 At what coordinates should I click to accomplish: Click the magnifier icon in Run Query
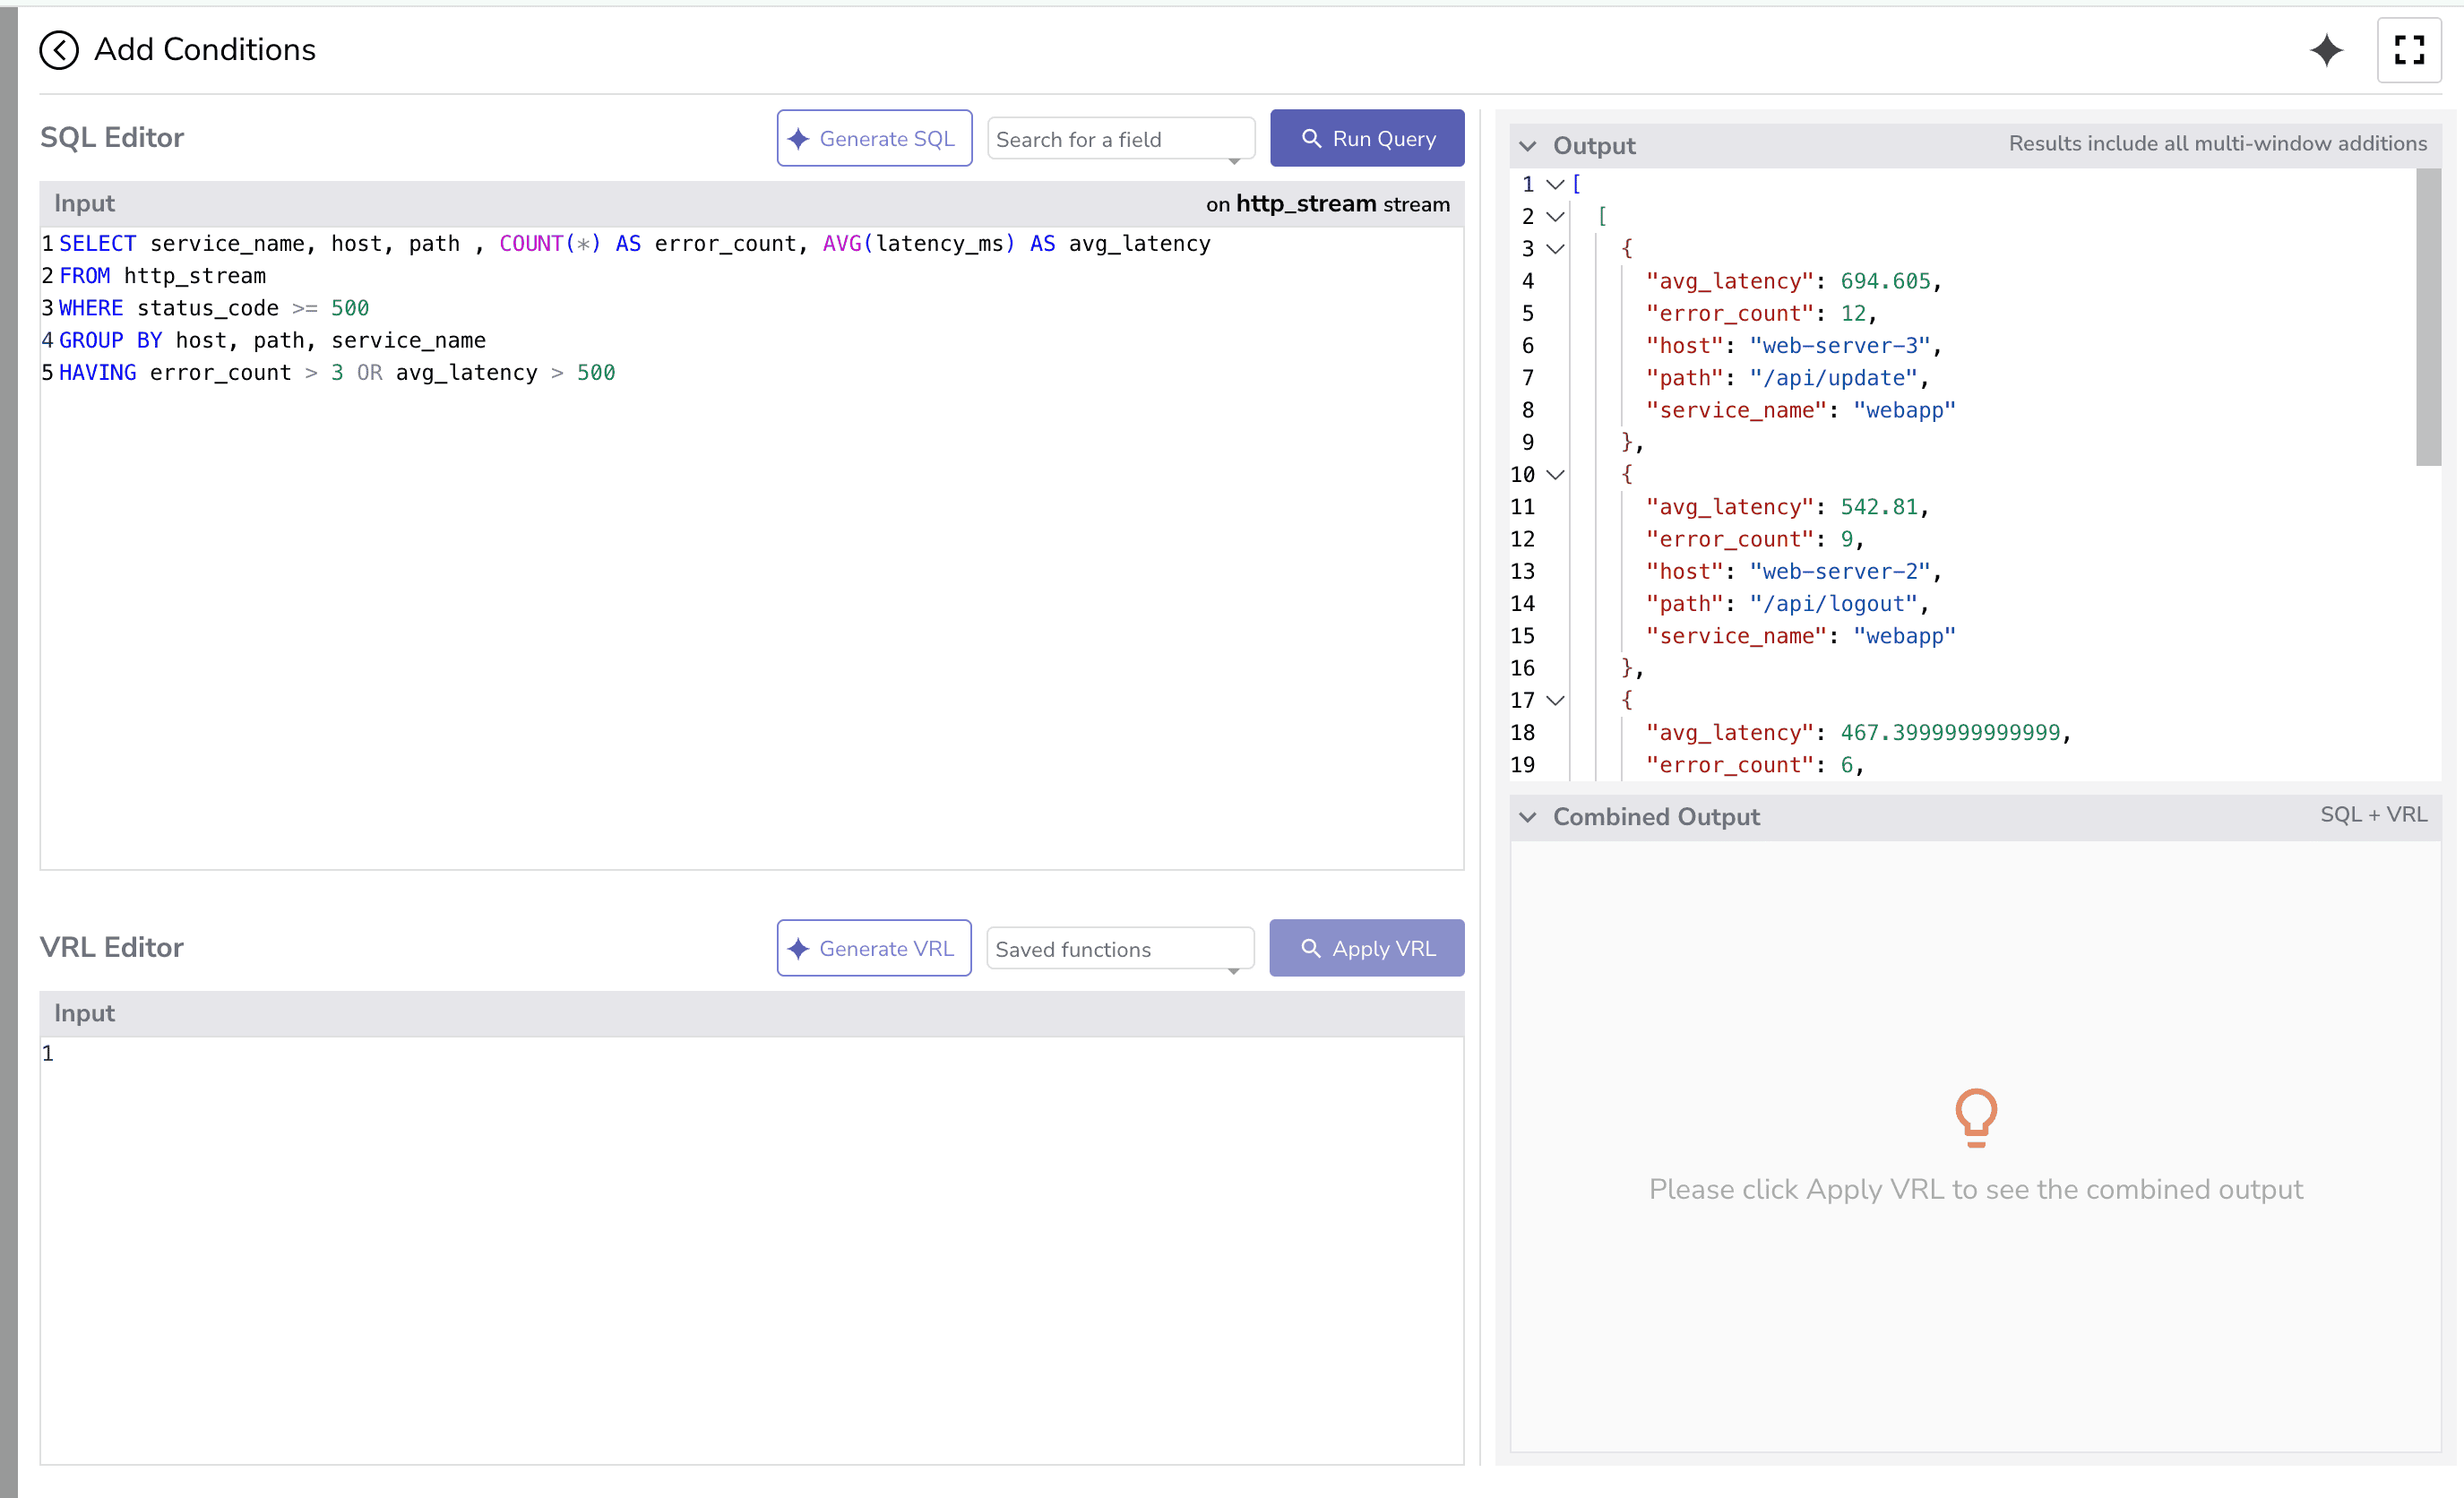click(x=1312, y=138)
